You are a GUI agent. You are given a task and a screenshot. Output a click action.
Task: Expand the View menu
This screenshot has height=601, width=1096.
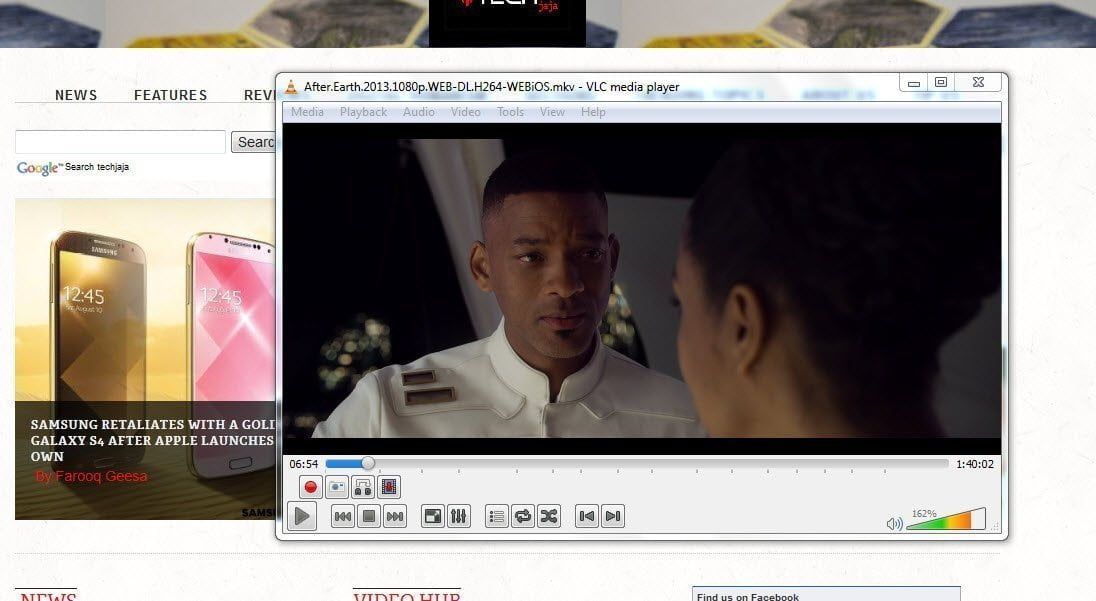coord(552,112)
